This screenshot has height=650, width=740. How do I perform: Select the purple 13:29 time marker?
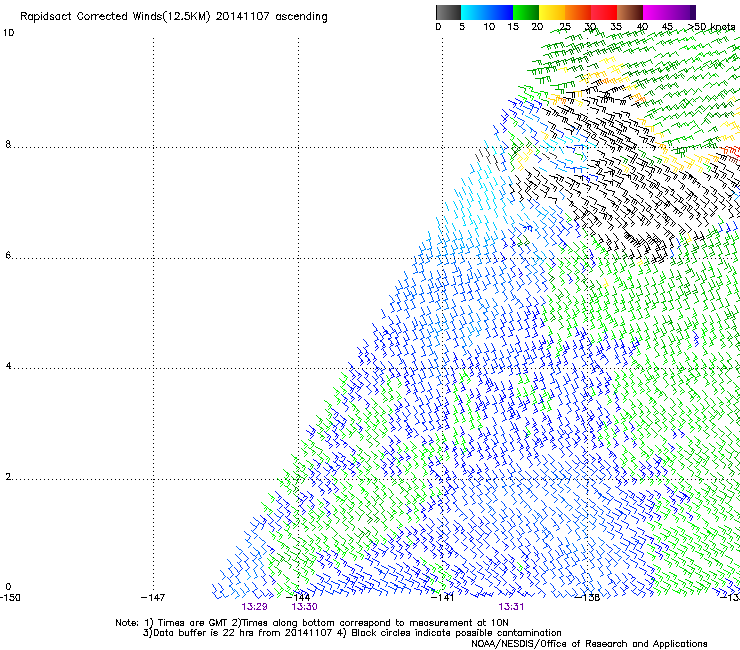pyautogui.click(x=254, y=607)
